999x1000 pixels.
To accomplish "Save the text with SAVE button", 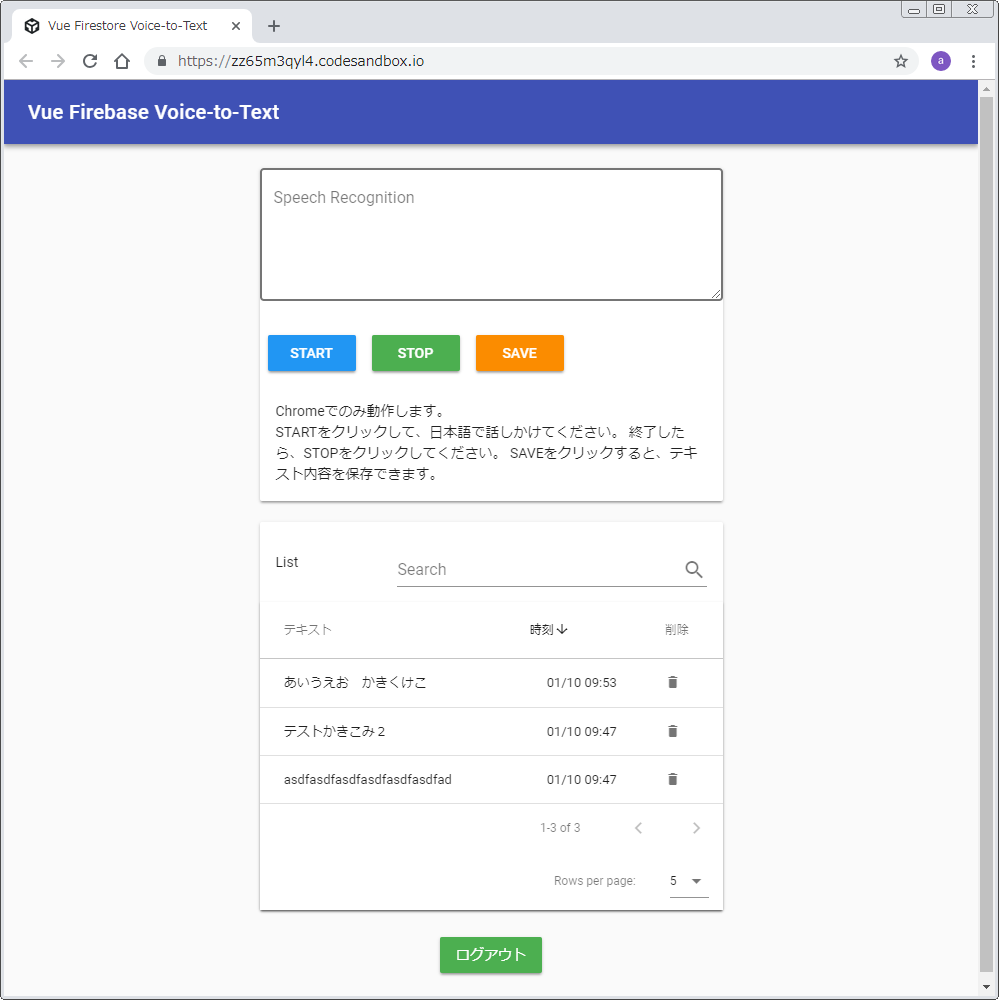I will click(x=519, y=353).
